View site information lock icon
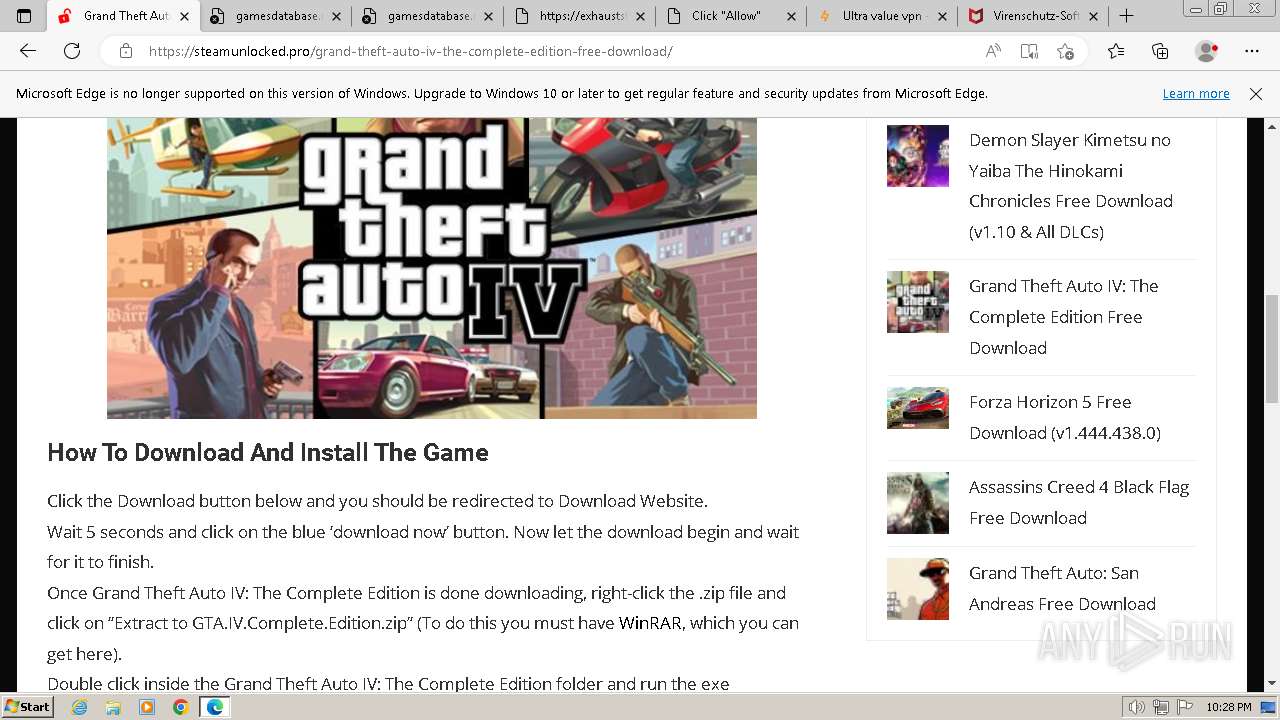The image size is (1280, 720). (x=125, y=51)
